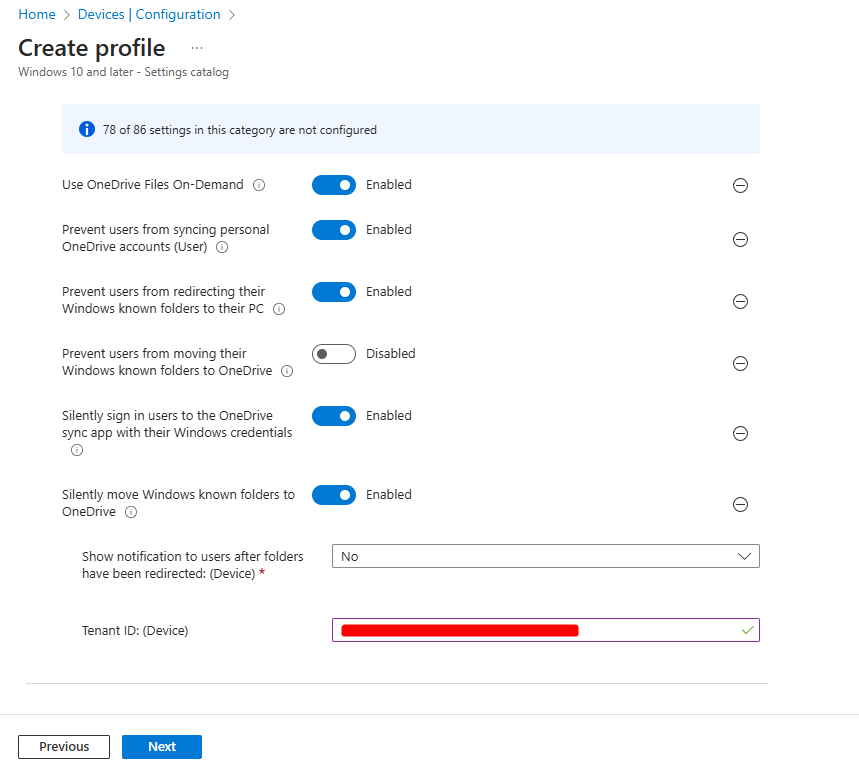Go to Home breadcrumb
859x760 pixels.
pos(37,14)
